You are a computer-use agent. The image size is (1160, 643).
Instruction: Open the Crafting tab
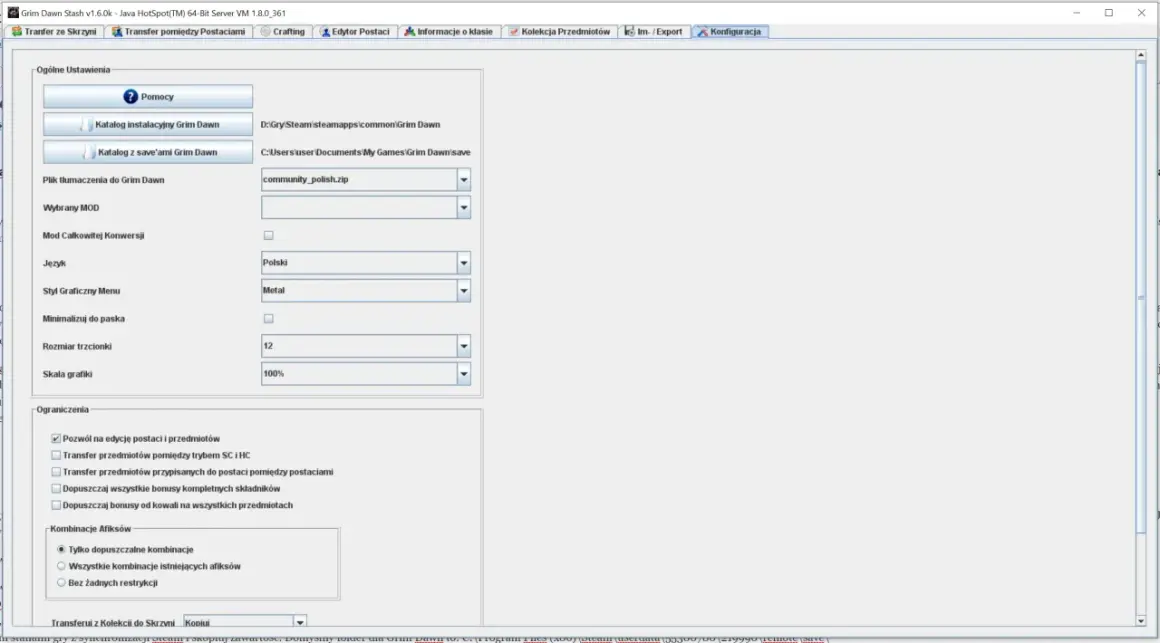click(283, 32)
